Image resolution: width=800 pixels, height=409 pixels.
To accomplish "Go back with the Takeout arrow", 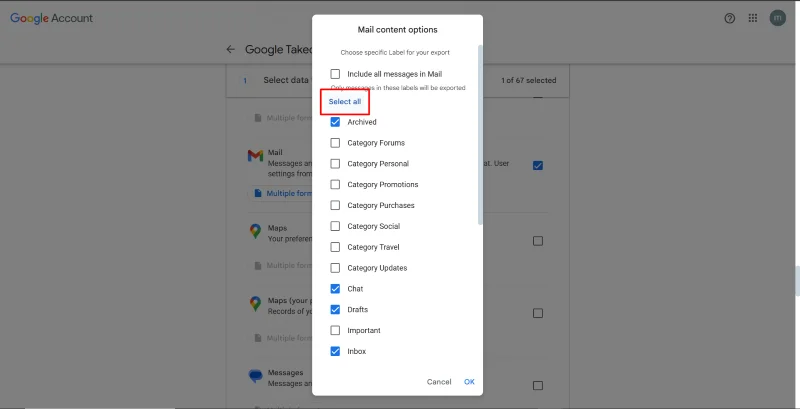I will (231, 49).
